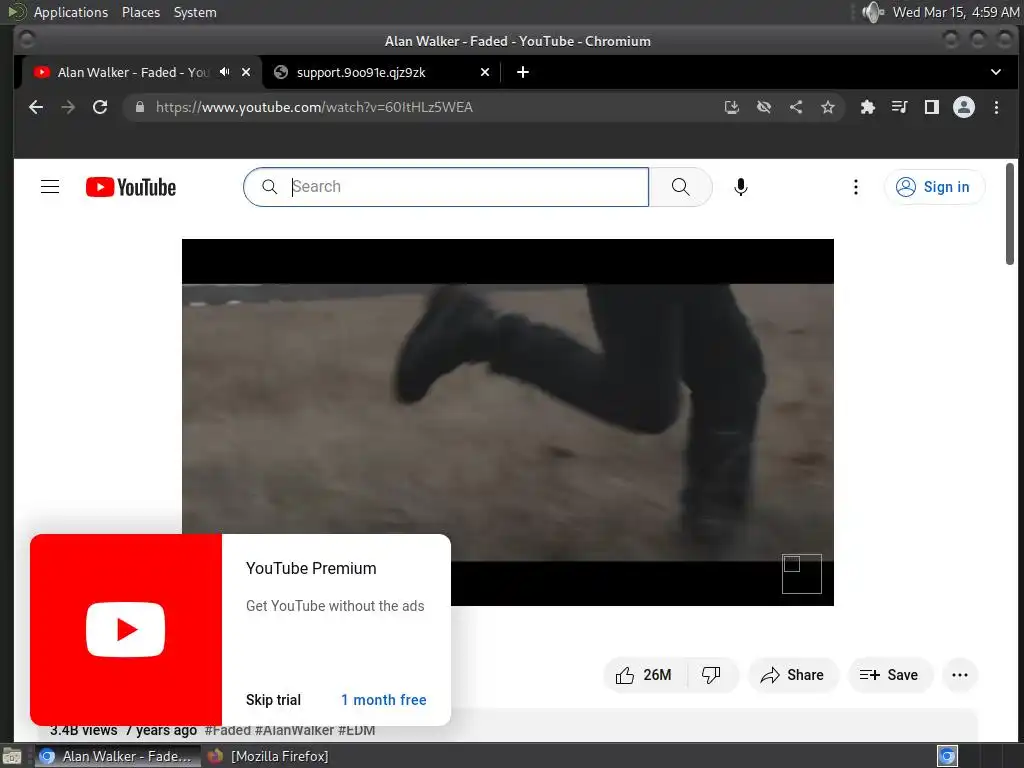Select Mozilla Firefox taskbar window button
The width and height of the screenshot is (1024, 768).
(x=269, y=756)
